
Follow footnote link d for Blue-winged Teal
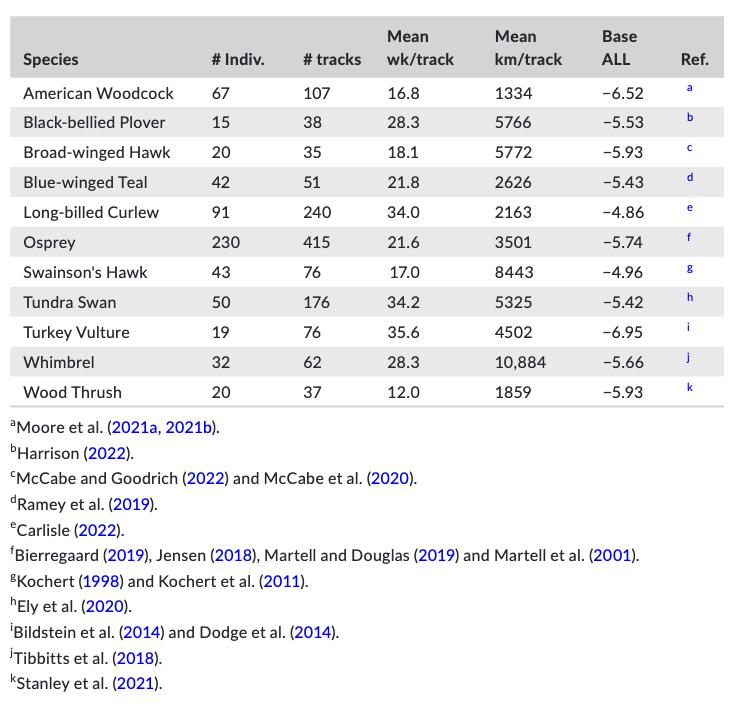point(690,177)
